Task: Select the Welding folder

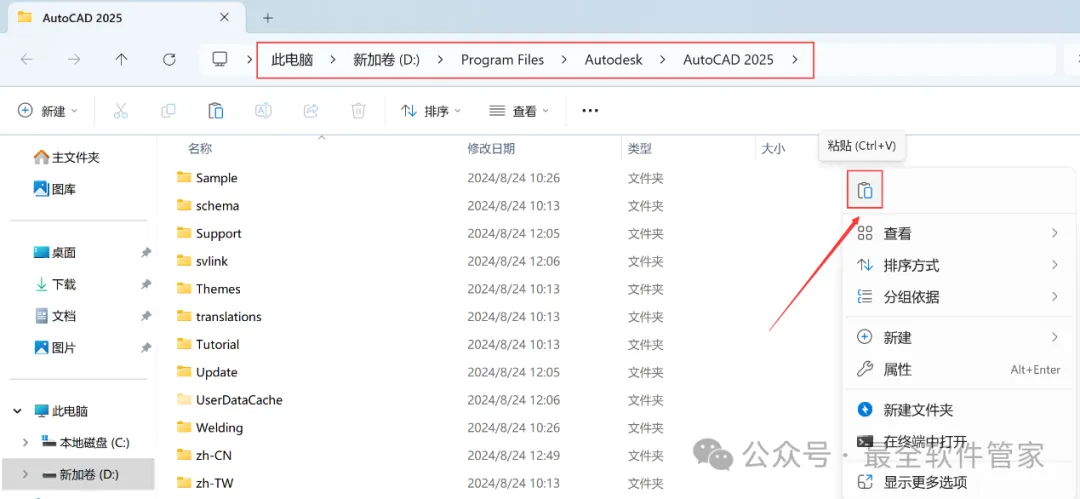Action: [x=210, y=427]
